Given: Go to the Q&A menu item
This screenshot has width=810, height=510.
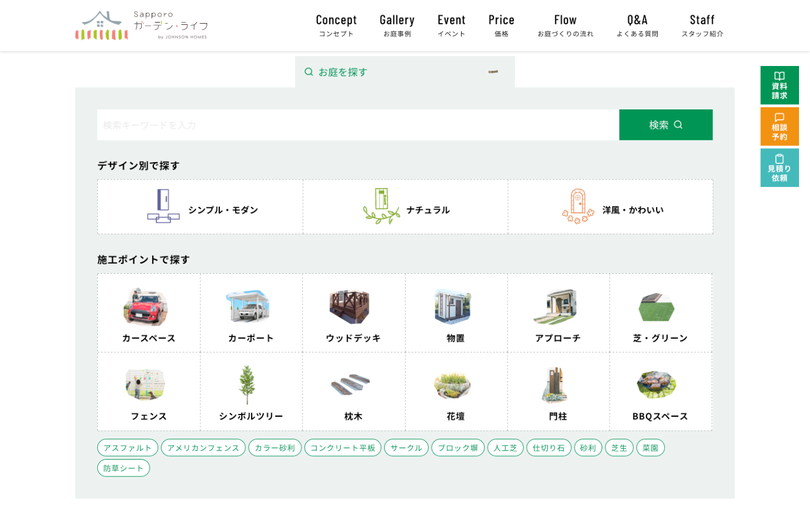Looking at the screenshot, I should pos(637,25).
